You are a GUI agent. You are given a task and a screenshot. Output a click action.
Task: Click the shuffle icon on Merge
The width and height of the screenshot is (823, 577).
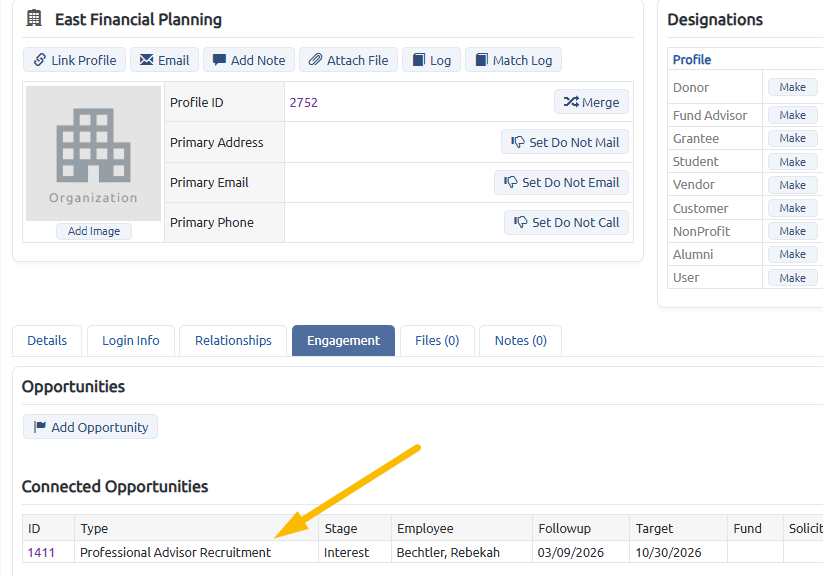571,101
